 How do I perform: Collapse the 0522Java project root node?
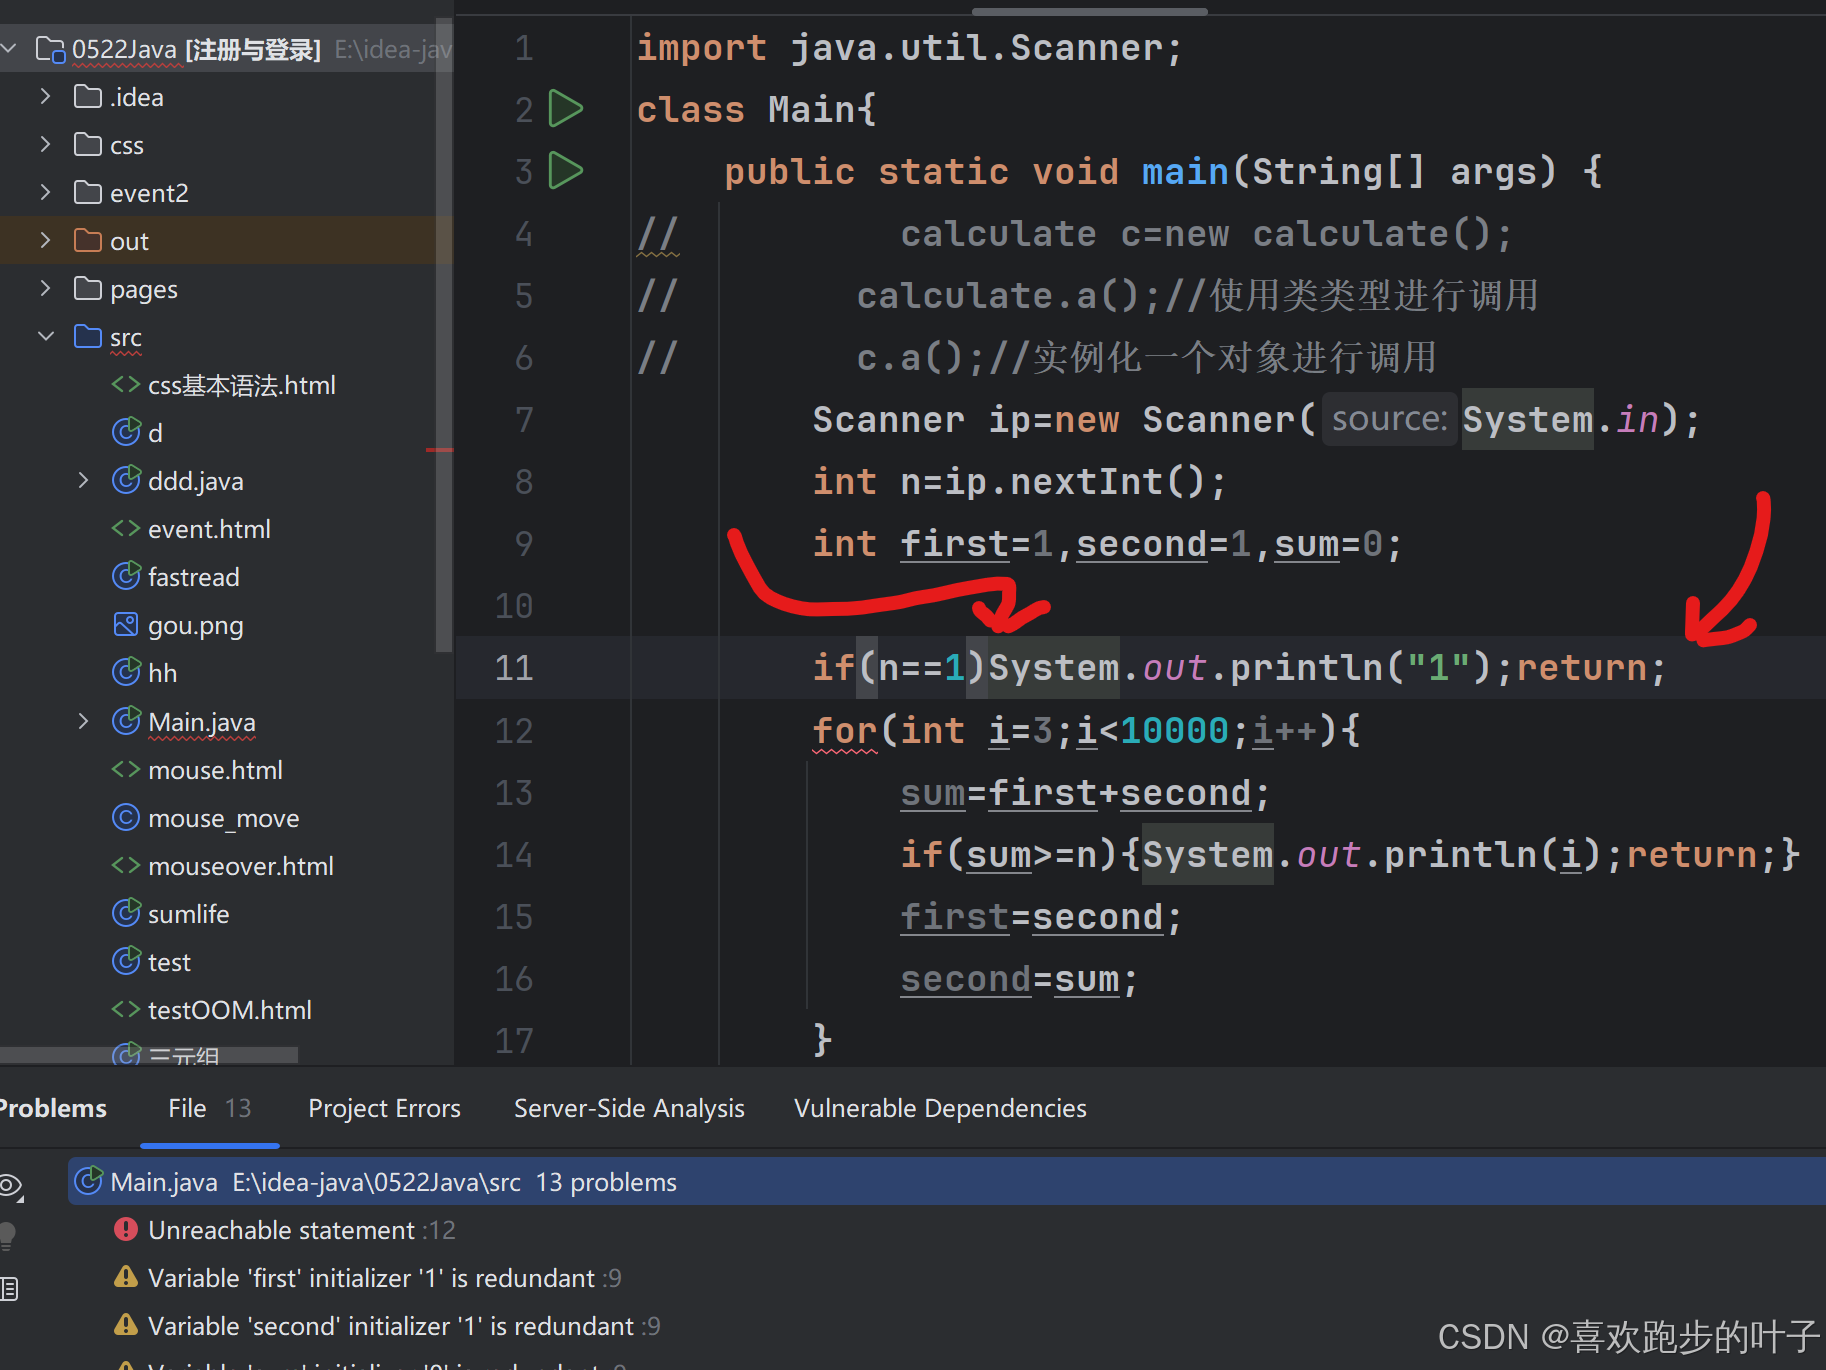click(9, 48)
